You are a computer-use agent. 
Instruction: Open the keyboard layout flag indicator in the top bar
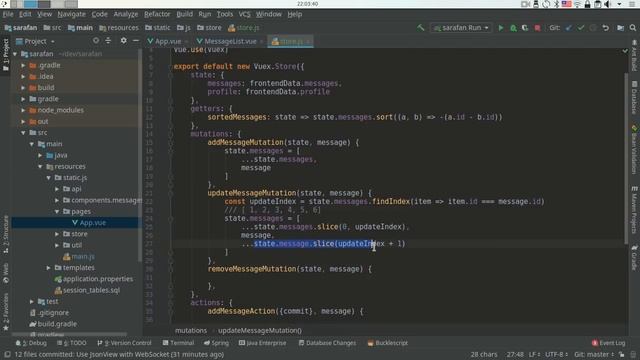(x=567, y=4)
